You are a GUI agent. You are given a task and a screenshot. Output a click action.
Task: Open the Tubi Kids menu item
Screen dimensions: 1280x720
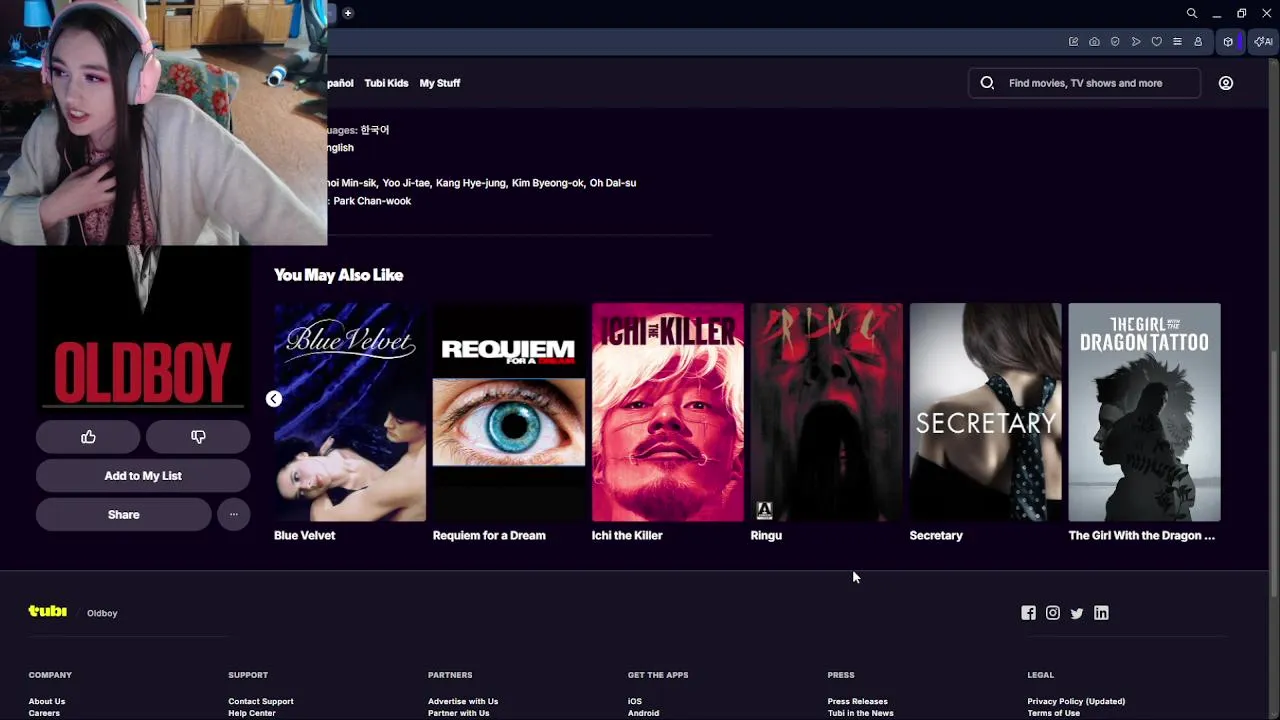(386, 83)
